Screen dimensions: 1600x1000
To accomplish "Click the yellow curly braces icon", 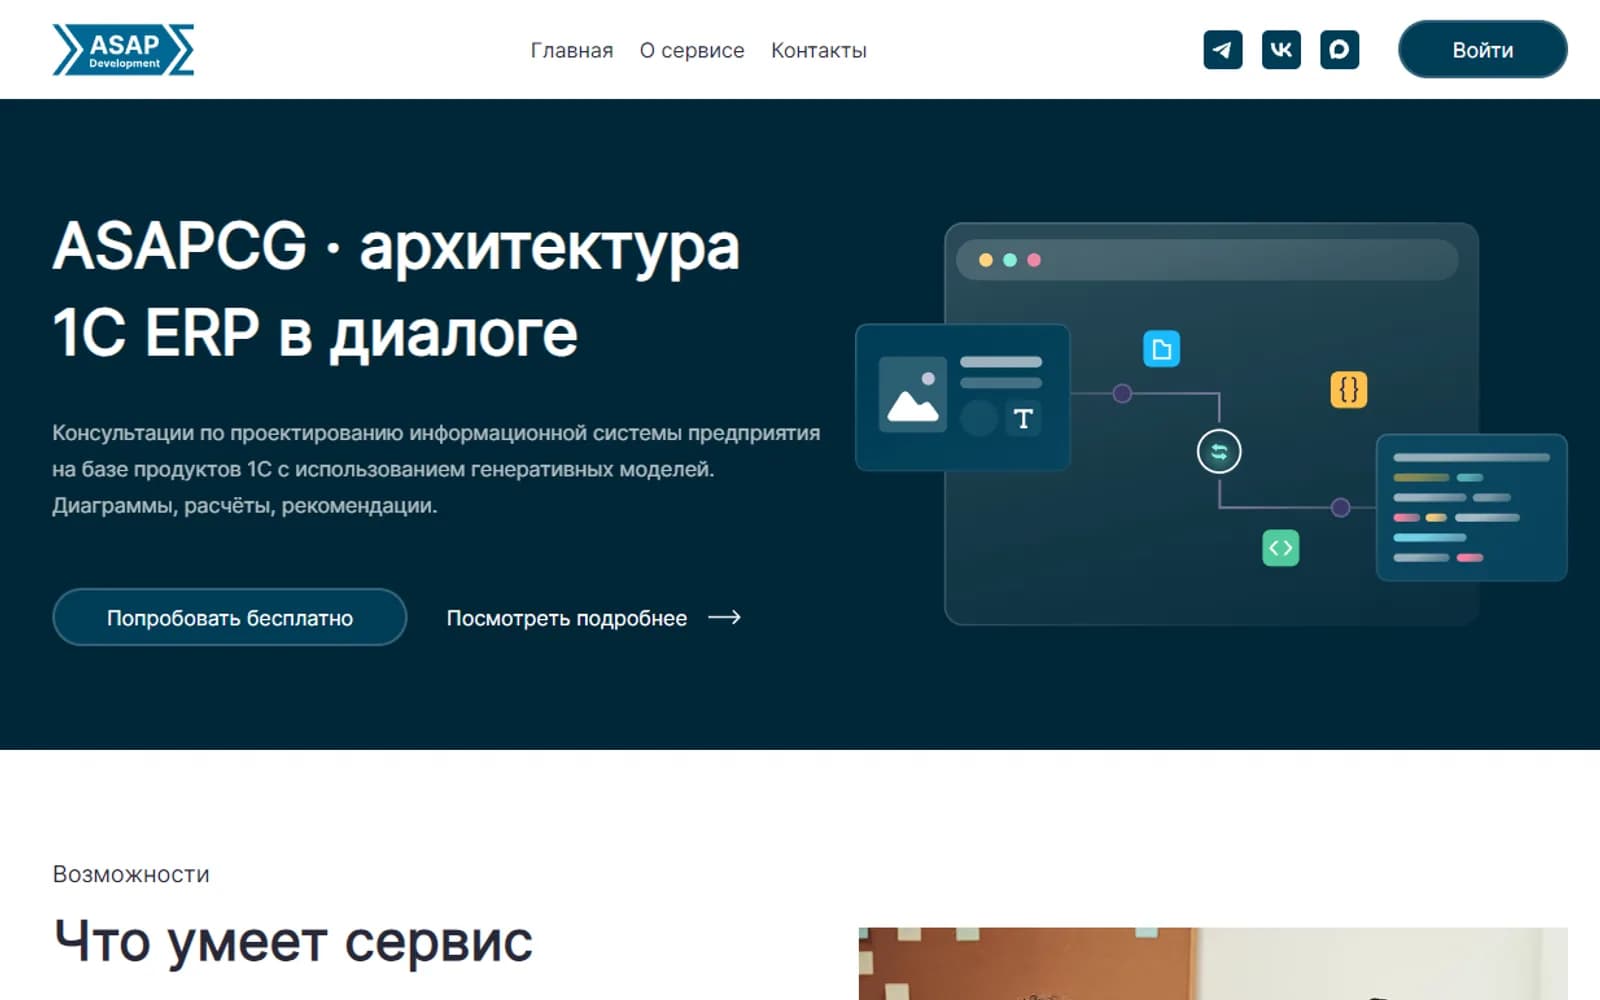I will (x=1348, y=389).
